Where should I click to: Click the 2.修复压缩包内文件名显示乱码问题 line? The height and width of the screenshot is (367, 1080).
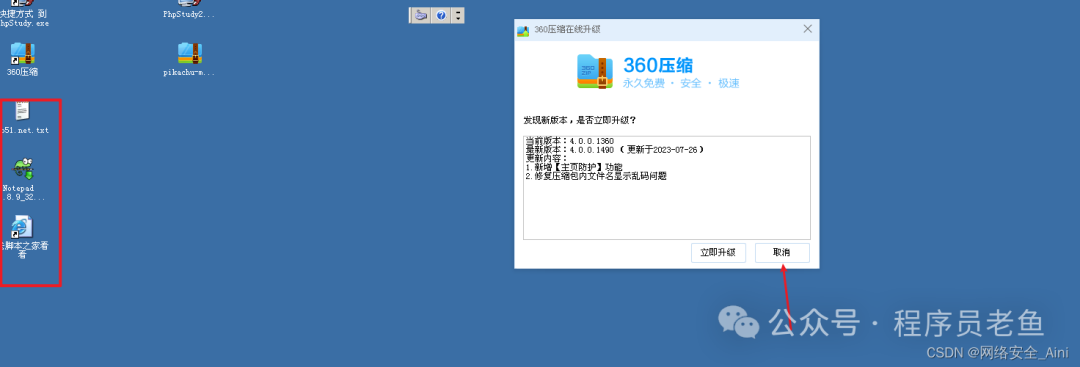point(596,176)
